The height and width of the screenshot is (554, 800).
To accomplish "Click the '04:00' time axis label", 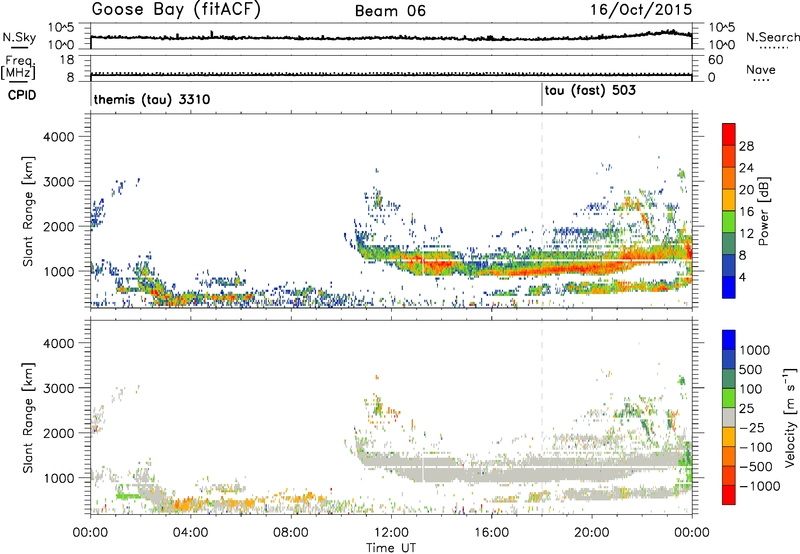I will coord(191,533).
